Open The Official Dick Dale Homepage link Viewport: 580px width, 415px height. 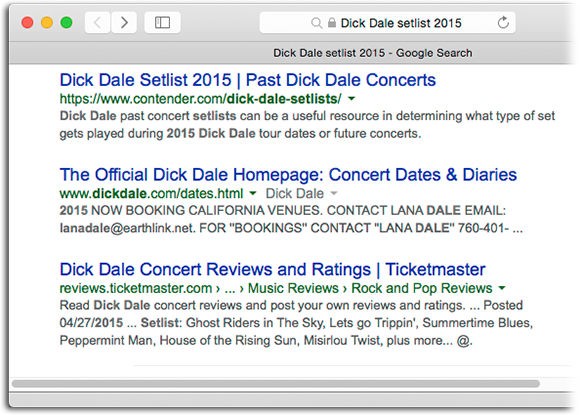click(x=288, y=175)
